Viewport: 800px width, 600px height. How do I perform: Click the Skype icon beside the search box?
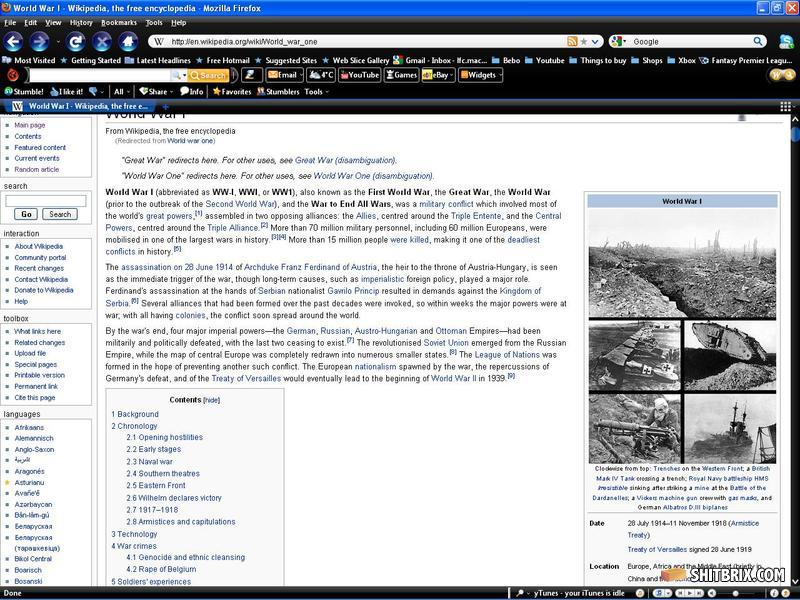pos(786,42)
